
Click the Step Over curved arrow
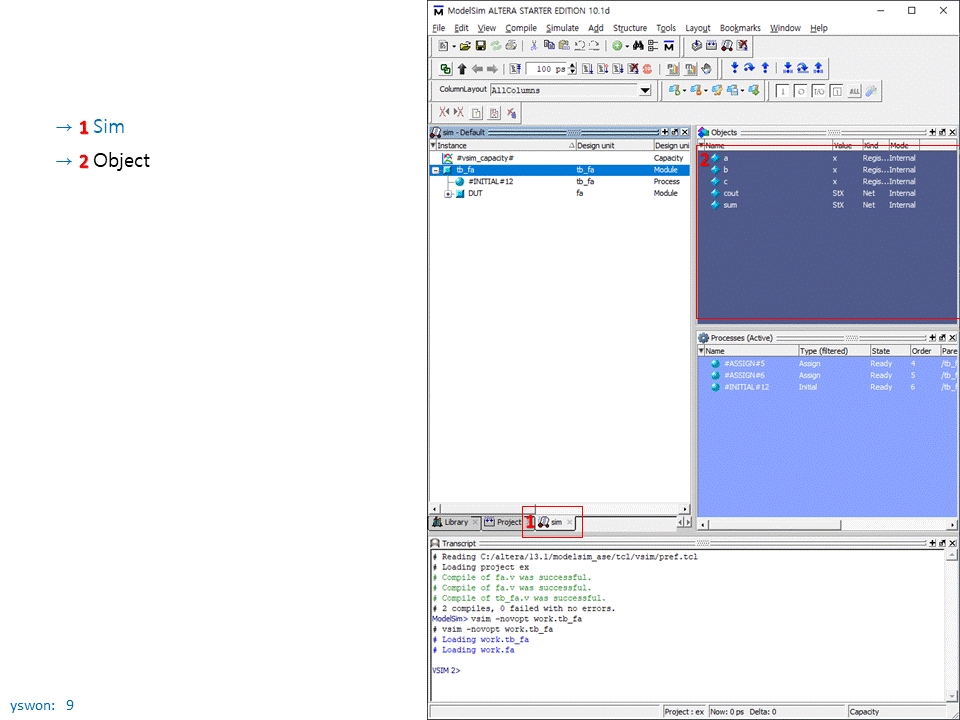click(x=749, y=67)
